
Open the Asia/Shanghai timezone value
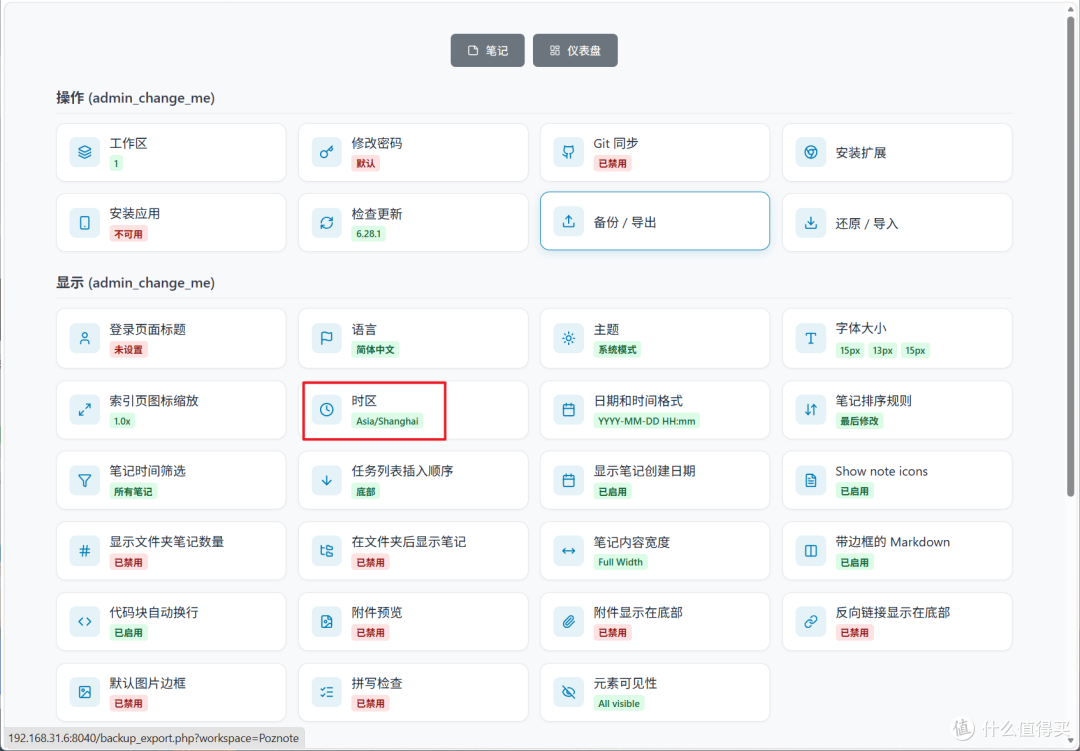click(387, 421)
